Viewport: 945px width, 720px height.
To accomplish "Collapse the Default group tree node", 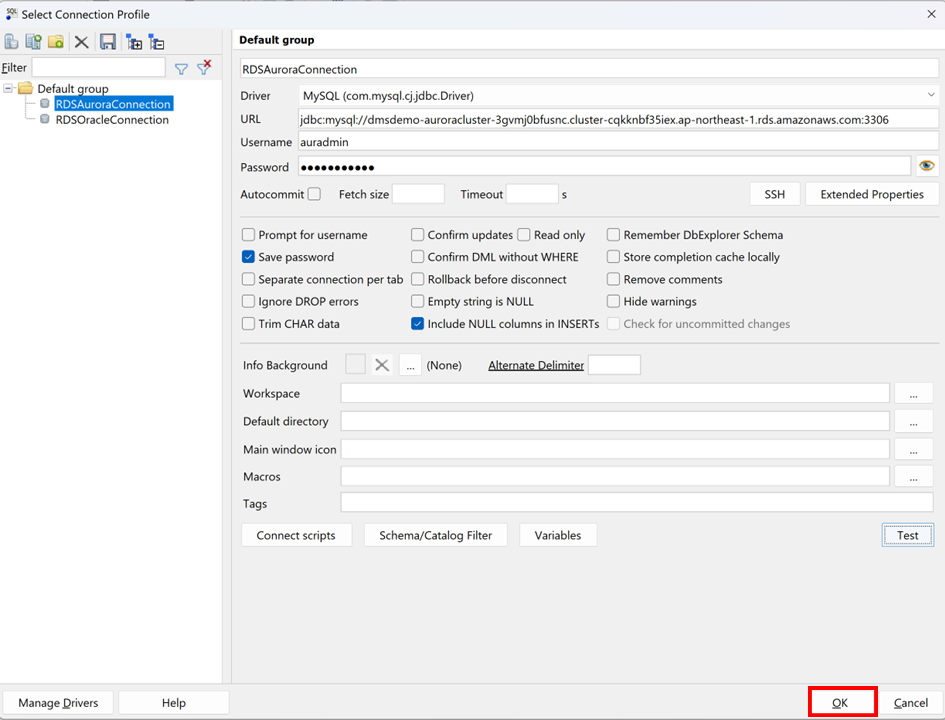I will (8, 89).
